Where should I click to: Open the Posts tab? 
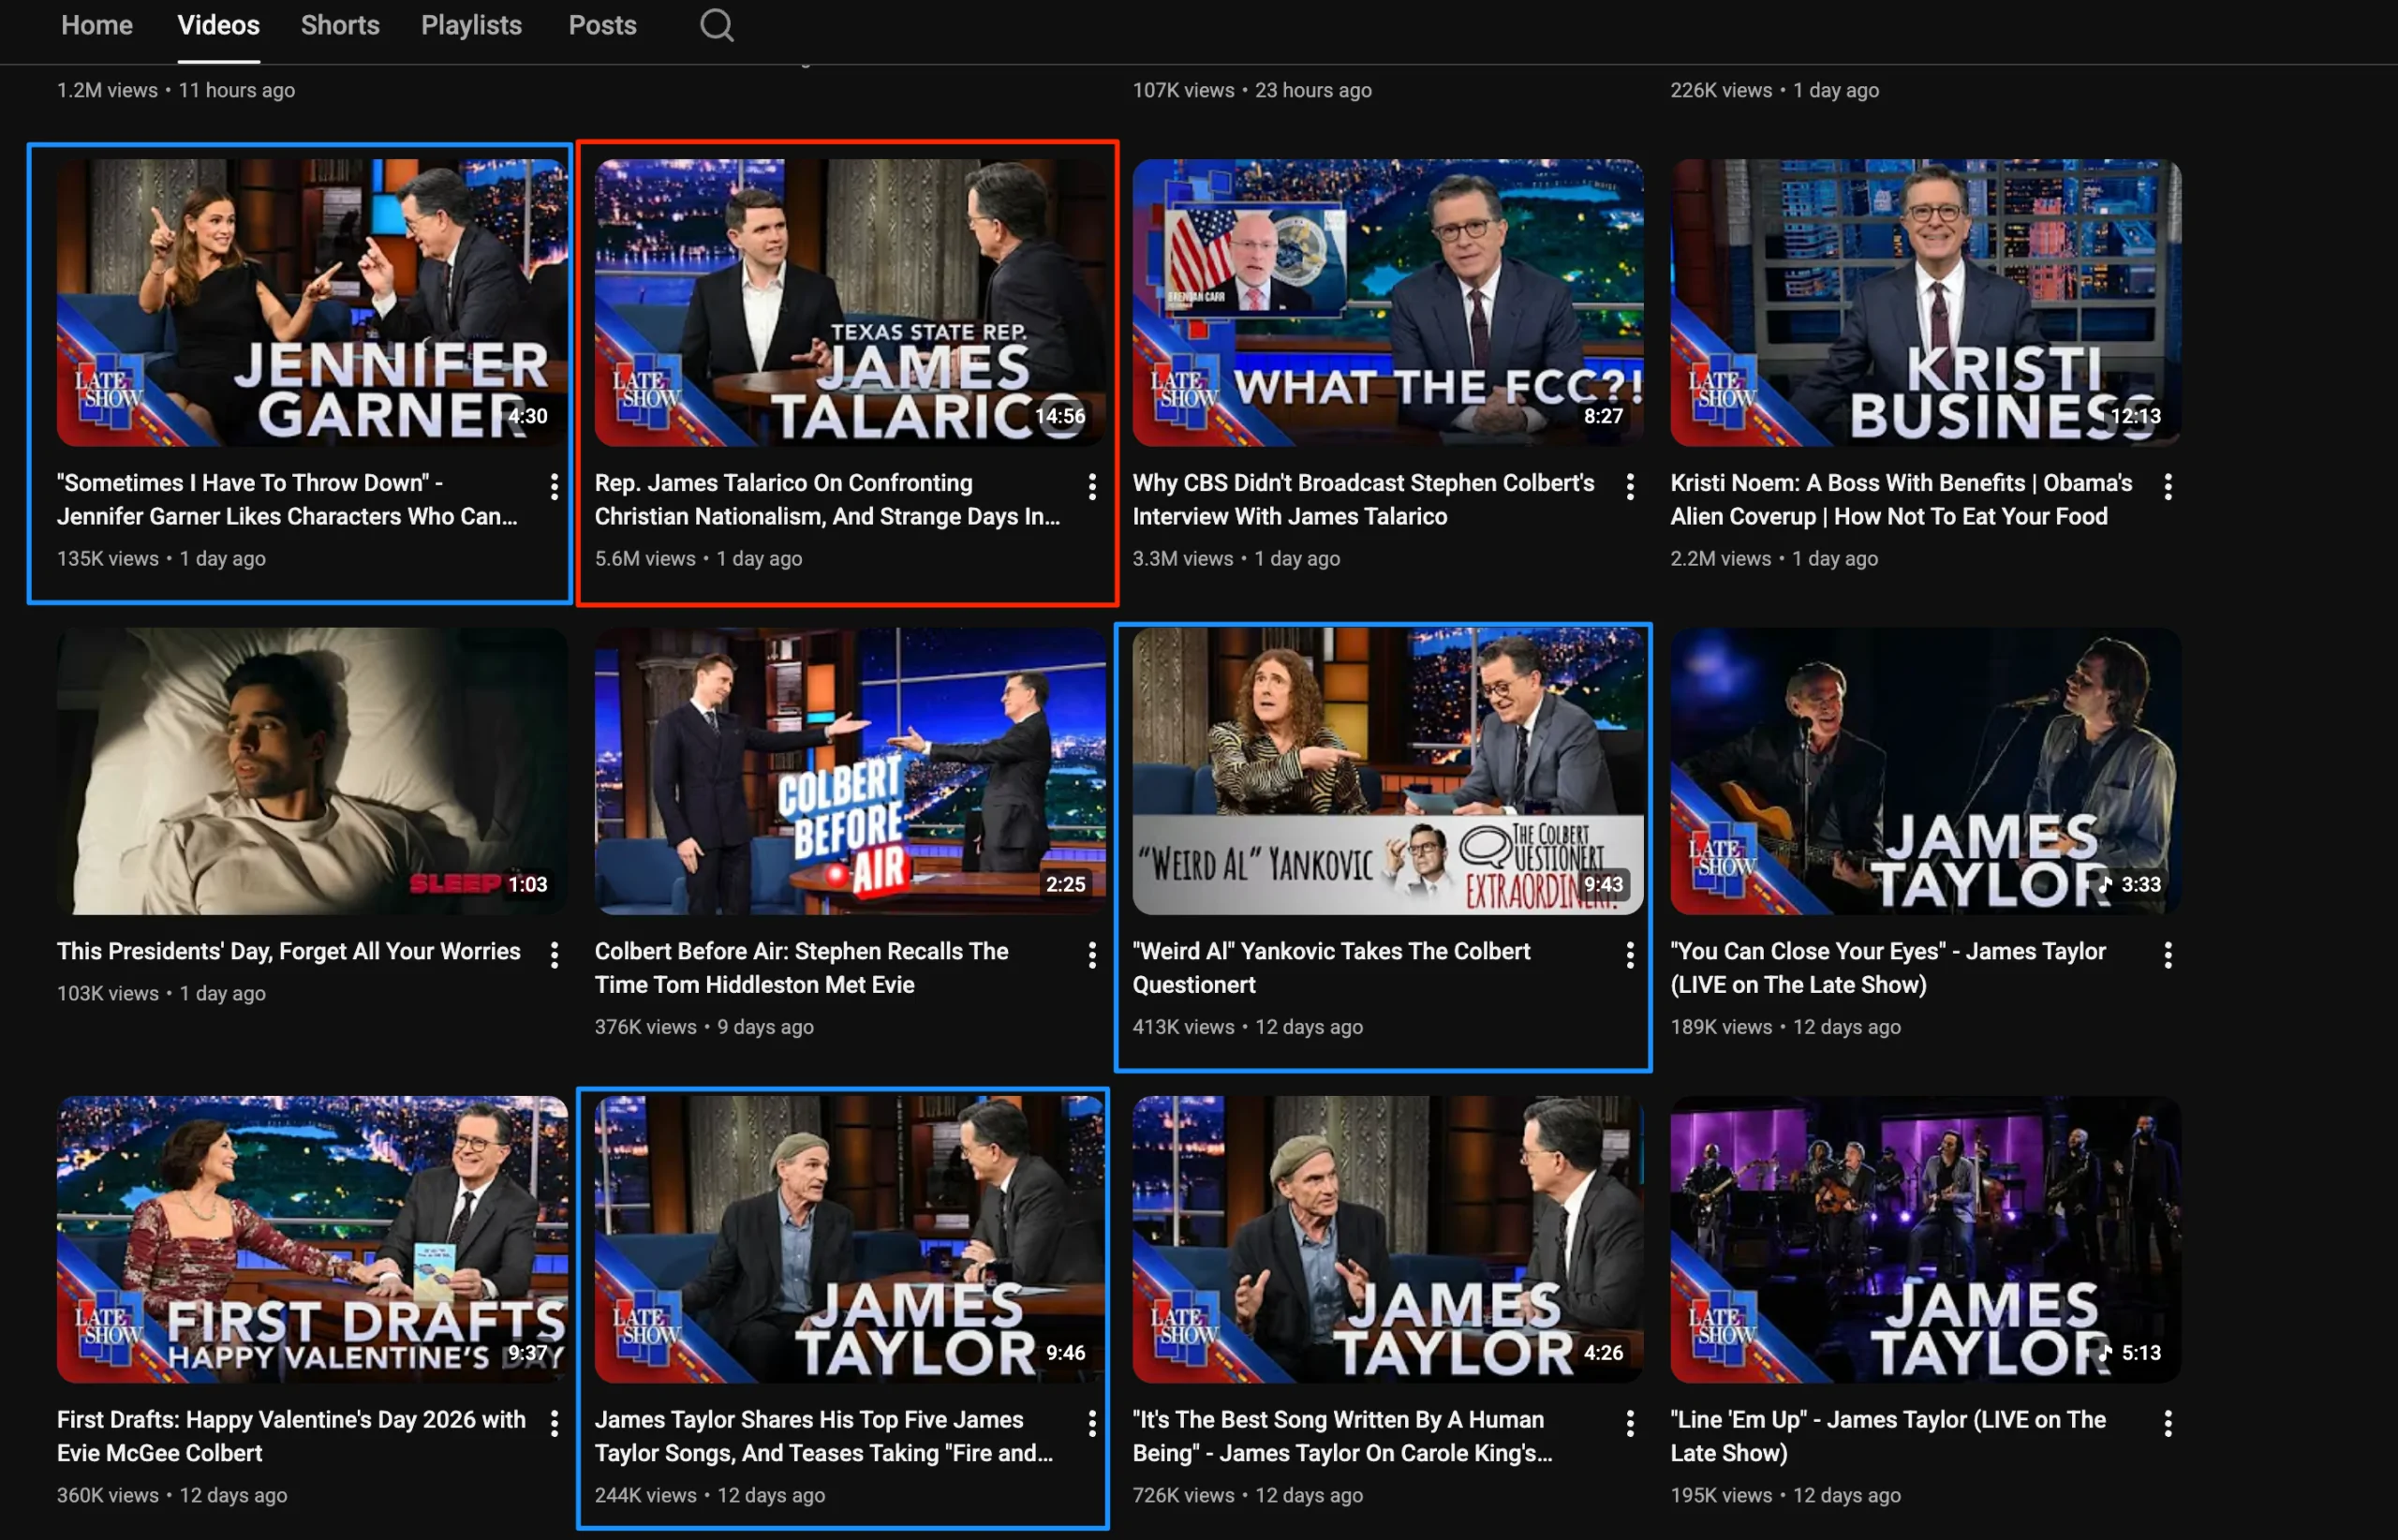602,25
